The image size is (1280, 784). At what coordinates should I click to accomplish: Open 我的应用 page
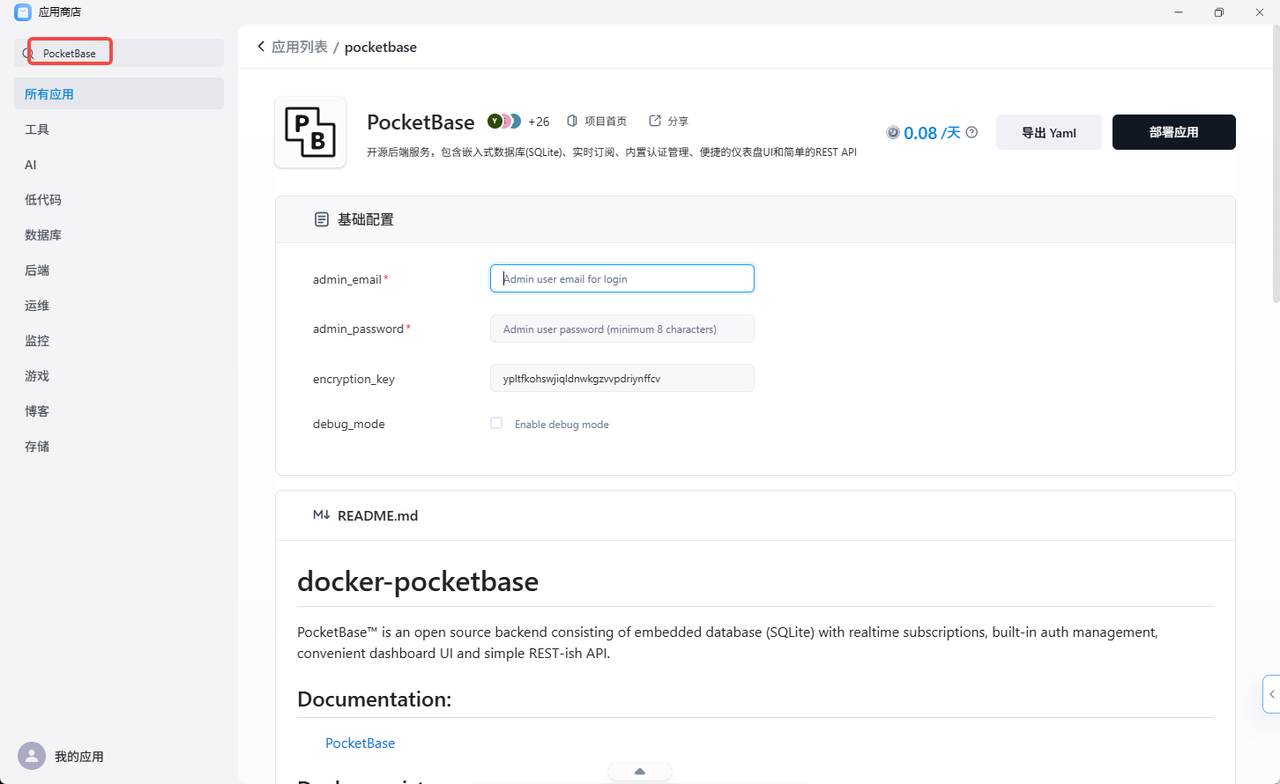[79, 757]
